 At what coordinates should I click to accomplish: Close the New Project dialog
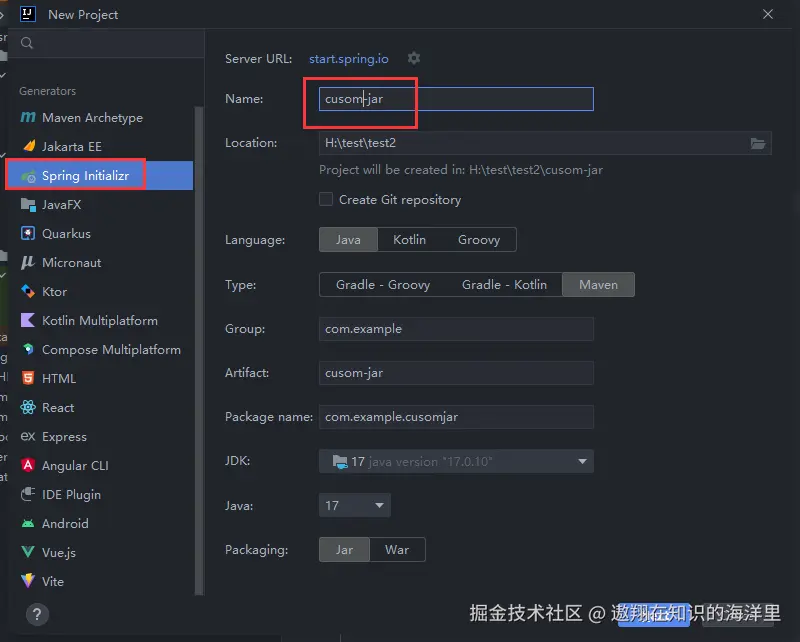coord(768,14)
